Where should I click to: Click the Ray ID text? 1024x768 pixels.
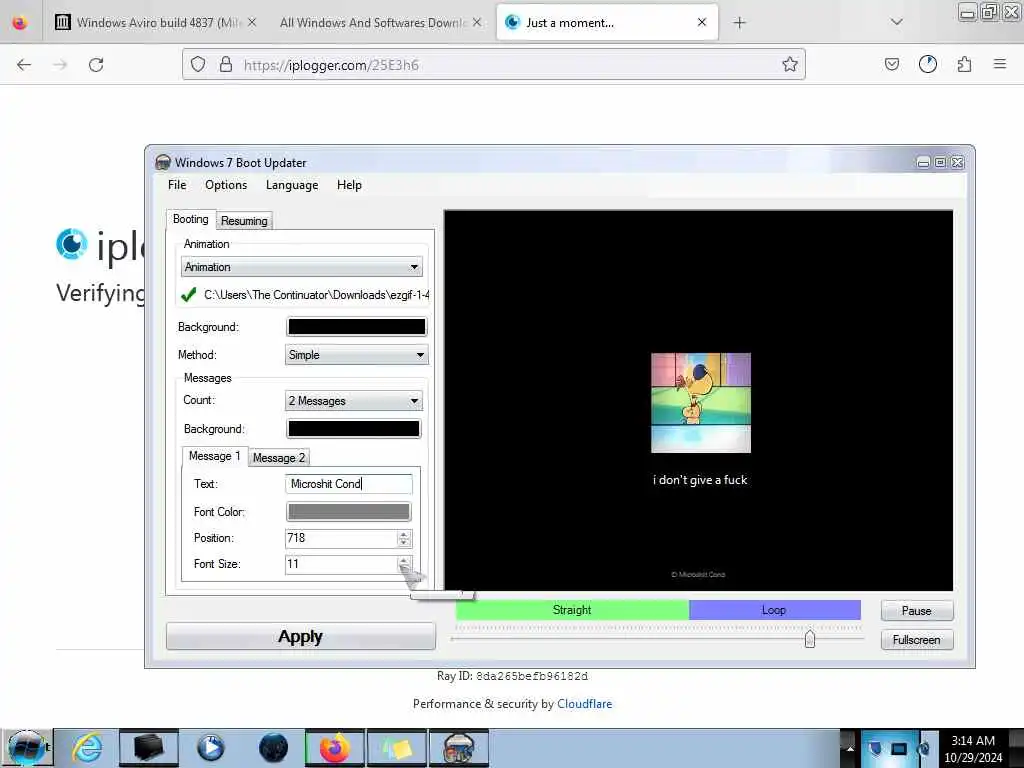(513, 676)
